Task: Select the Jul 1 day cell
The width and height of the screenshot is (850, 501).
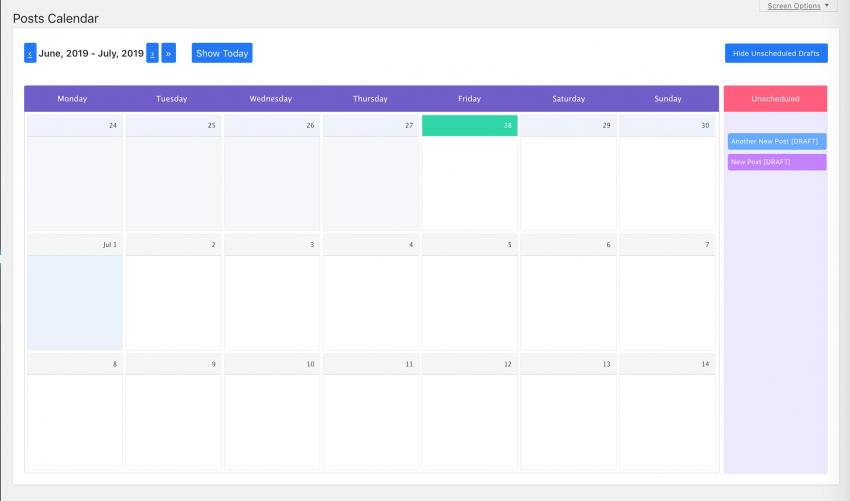Action: 75,292
